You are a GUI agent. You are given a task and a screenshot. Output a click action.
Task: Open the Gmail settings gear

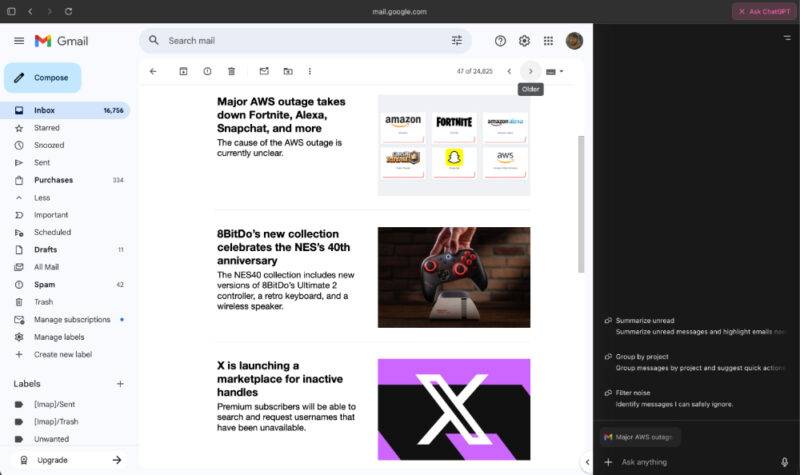[524, 41]
